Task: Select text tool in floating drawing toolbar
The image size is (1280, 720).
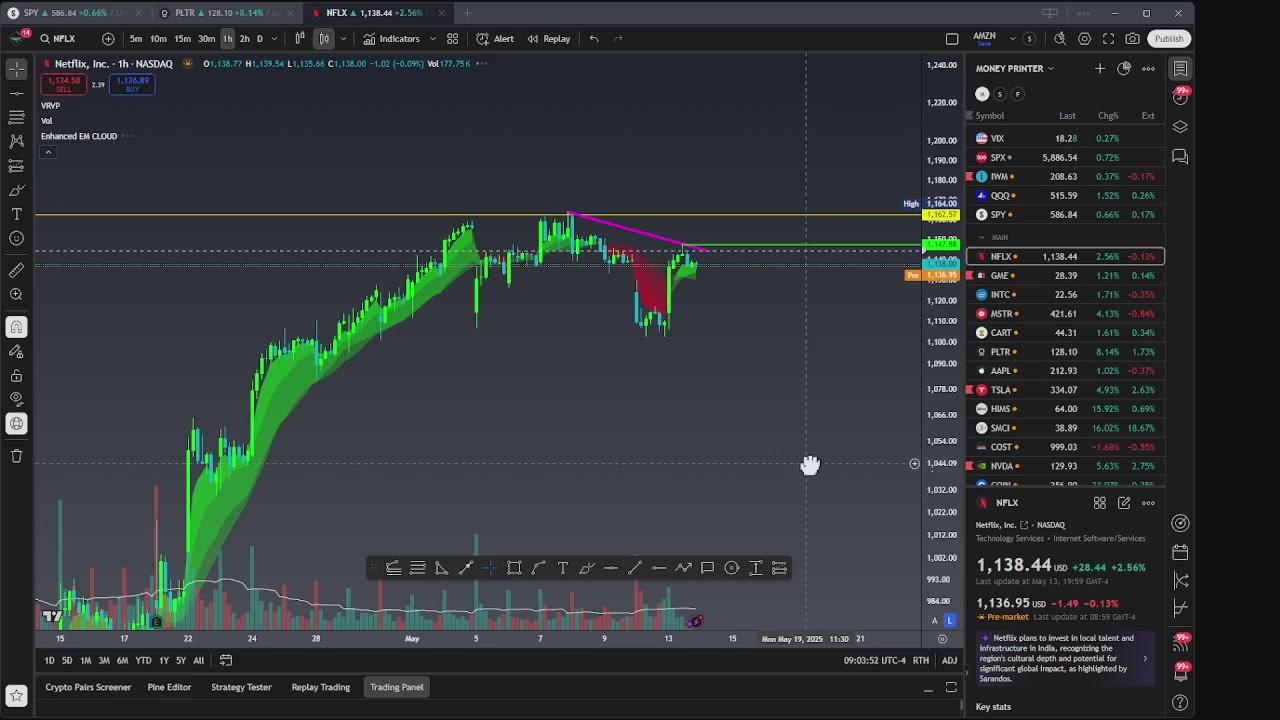Action: coord(562,568)
